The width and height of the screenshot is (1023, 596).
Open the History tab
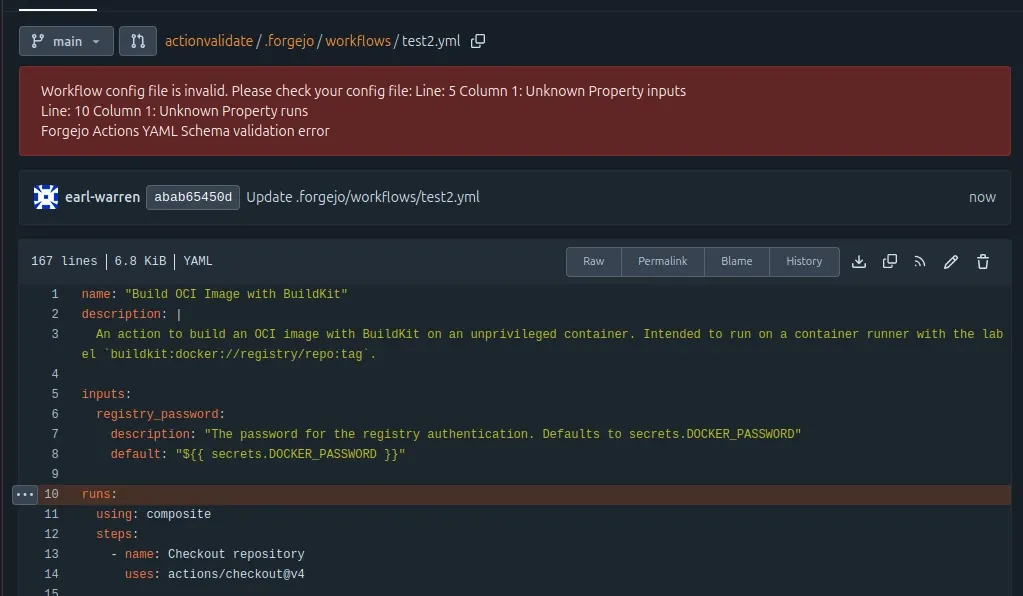pyautogui.click(x=804, y=261)
